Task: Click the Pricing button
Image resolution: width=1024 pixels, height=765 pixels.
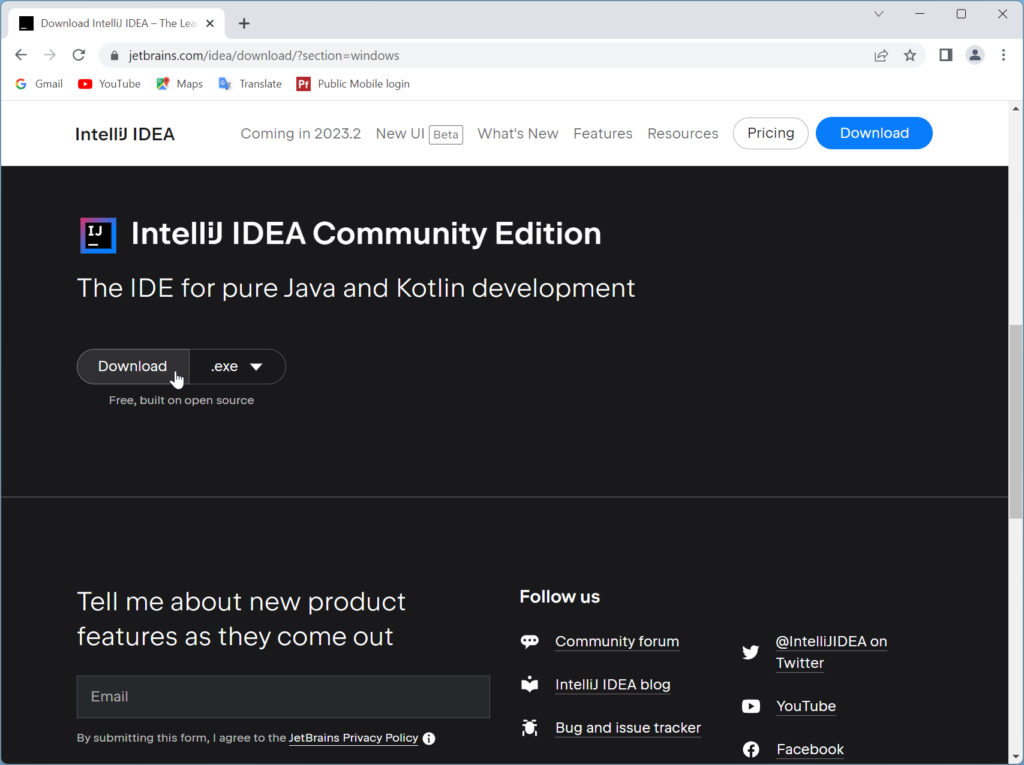Action: [771, 133]
